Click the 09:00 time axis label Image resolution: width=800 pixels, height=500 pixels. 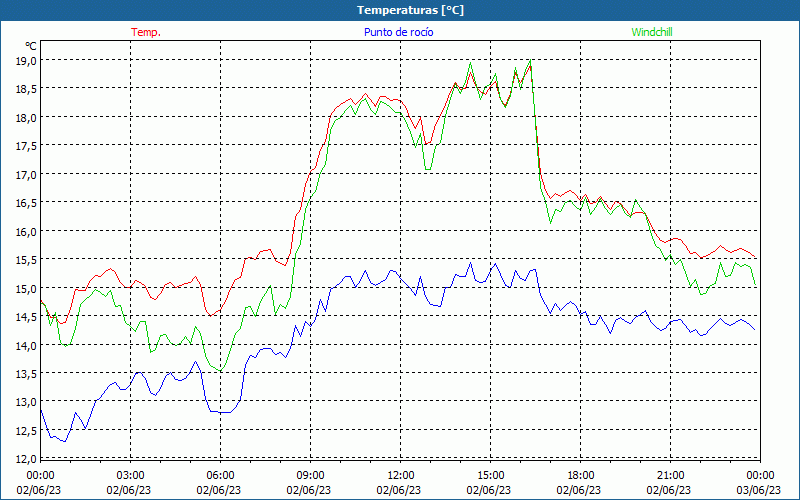click(310, 476)
